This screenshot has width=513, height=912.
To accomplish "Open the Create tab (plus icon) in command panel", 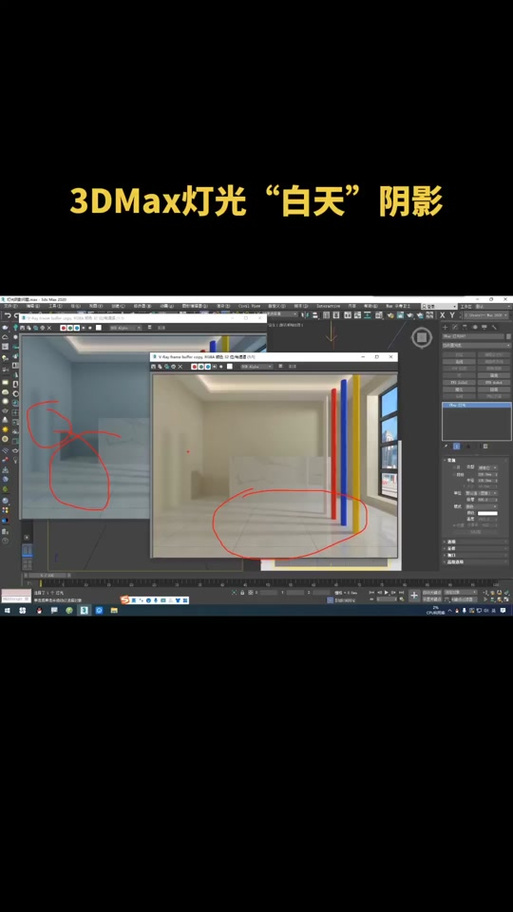I will [445, 327].
